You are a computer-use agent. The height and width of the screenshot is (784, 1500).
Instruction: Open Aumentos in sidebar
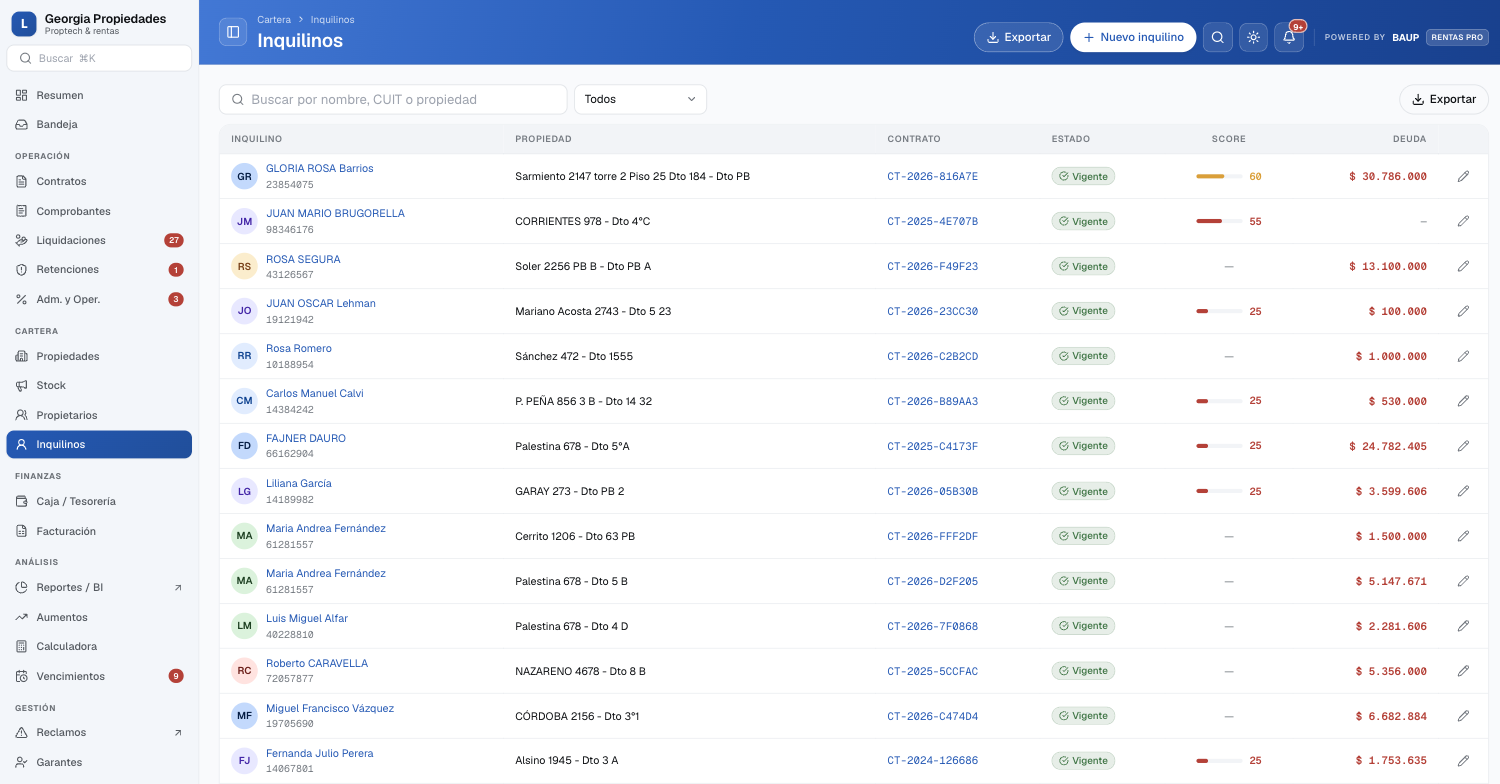tap(99, 617)
